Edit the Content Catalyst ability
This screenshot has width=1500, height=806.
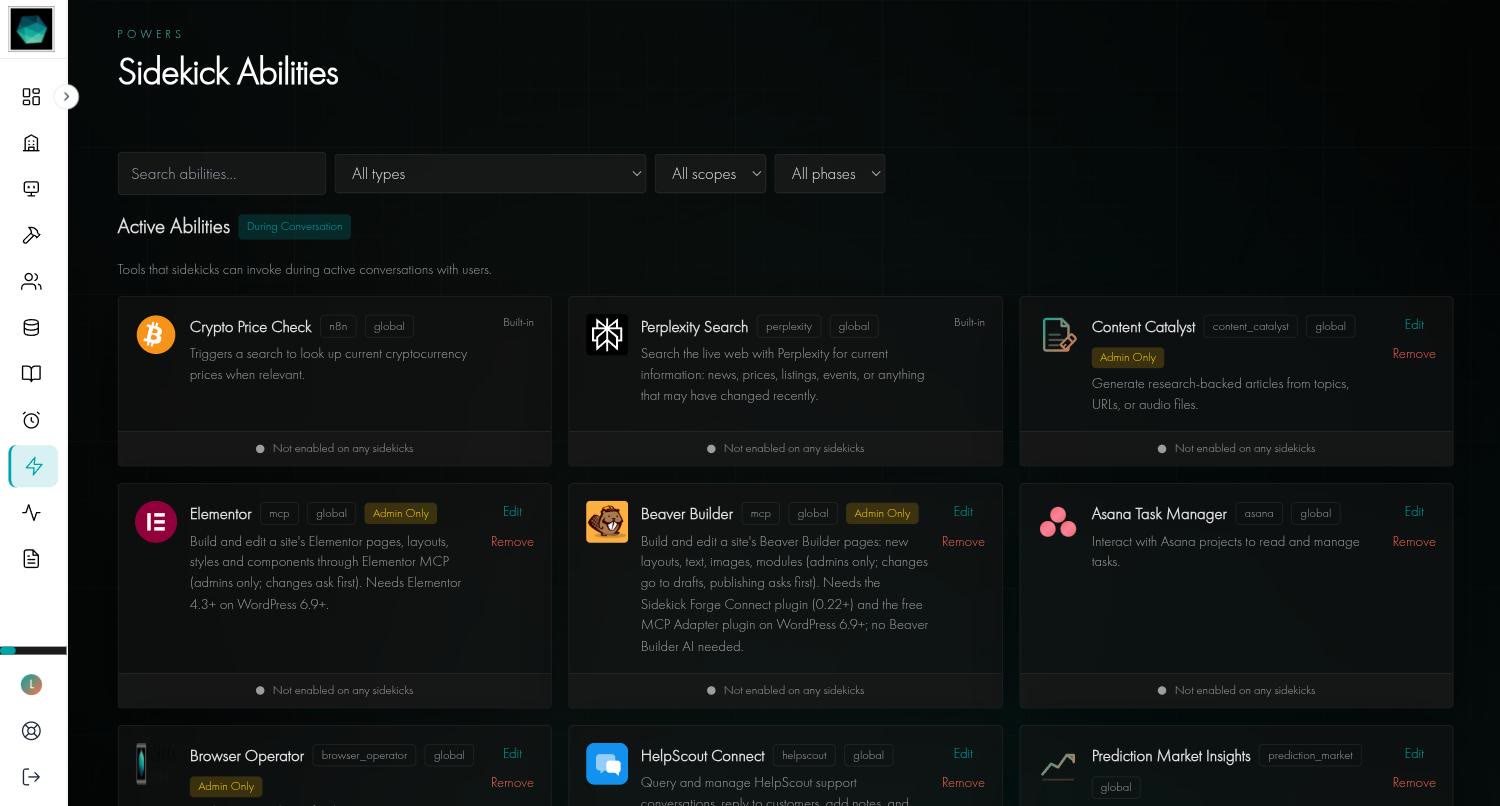pos(1414,325)
